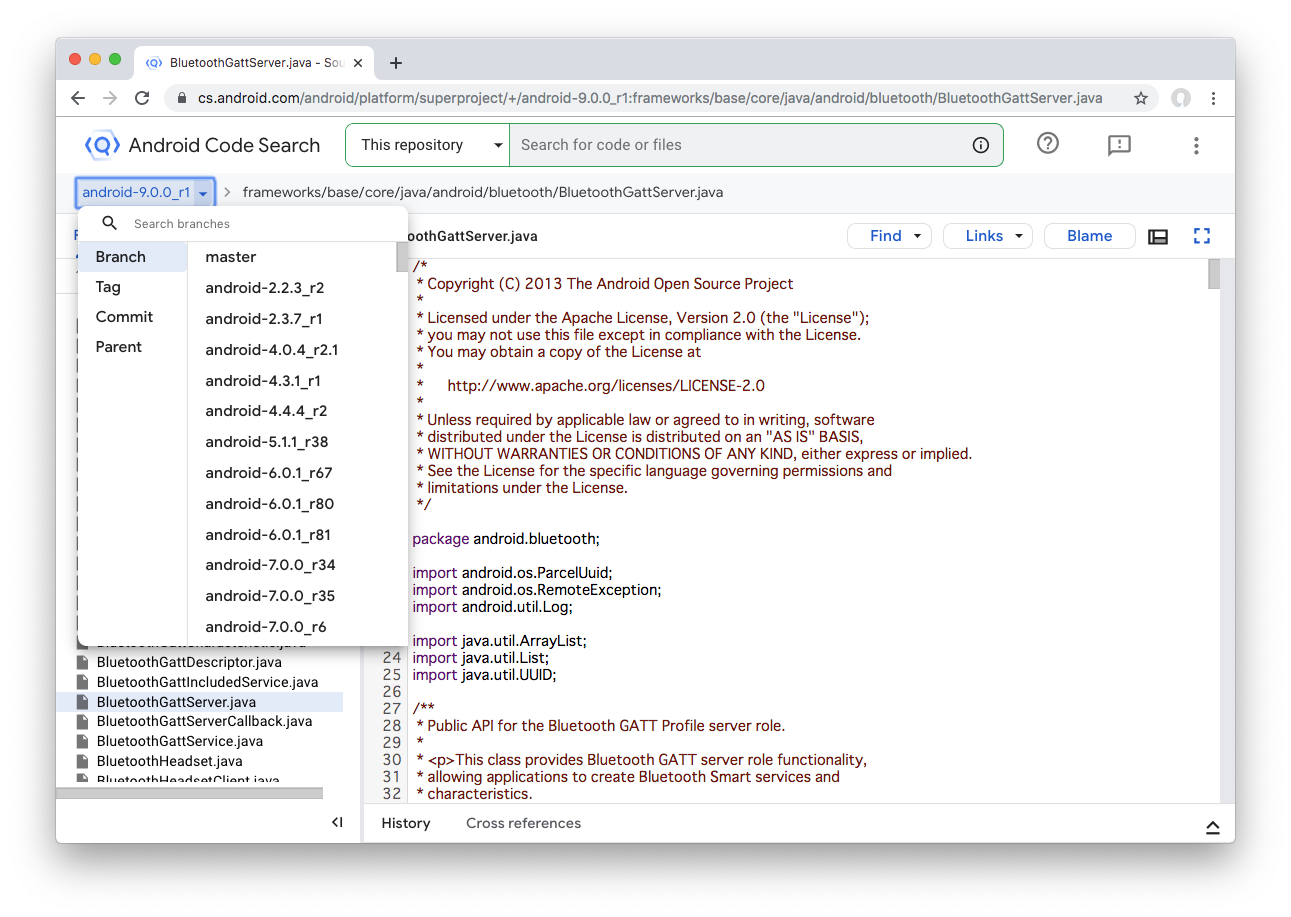Click the Apache license URL in code
This screenshot has width=1291, height=917.
click(x=606, y=386)
